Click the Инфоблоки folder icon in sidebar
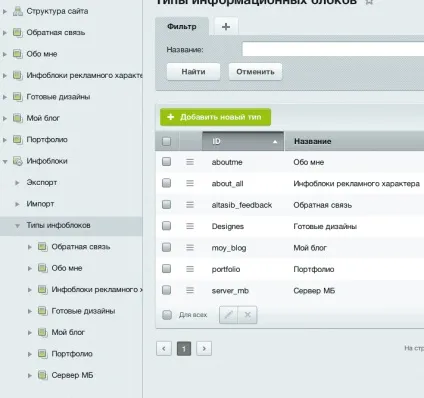Screen dimensions: 424x398 click(x=18, y=161)
